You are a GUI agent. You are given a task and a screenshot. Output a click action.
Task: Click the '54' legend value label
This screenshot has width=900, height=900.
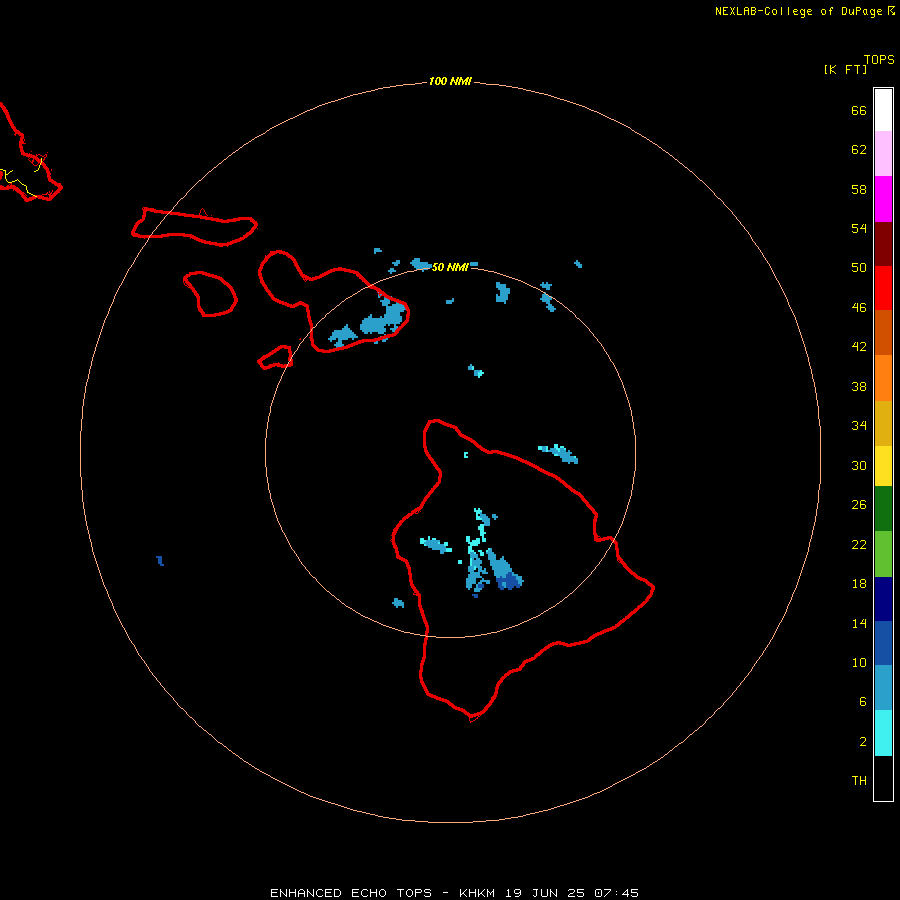pos(859,228)
